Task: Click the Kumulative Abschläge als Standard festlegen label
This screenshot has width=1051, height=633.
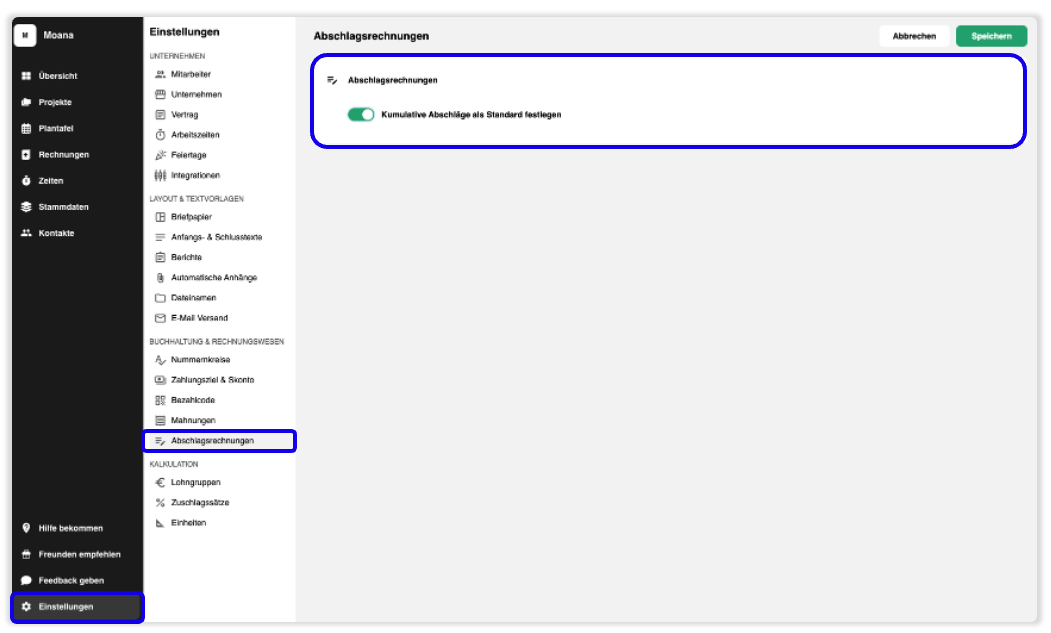Action: (x=471, y=115)
